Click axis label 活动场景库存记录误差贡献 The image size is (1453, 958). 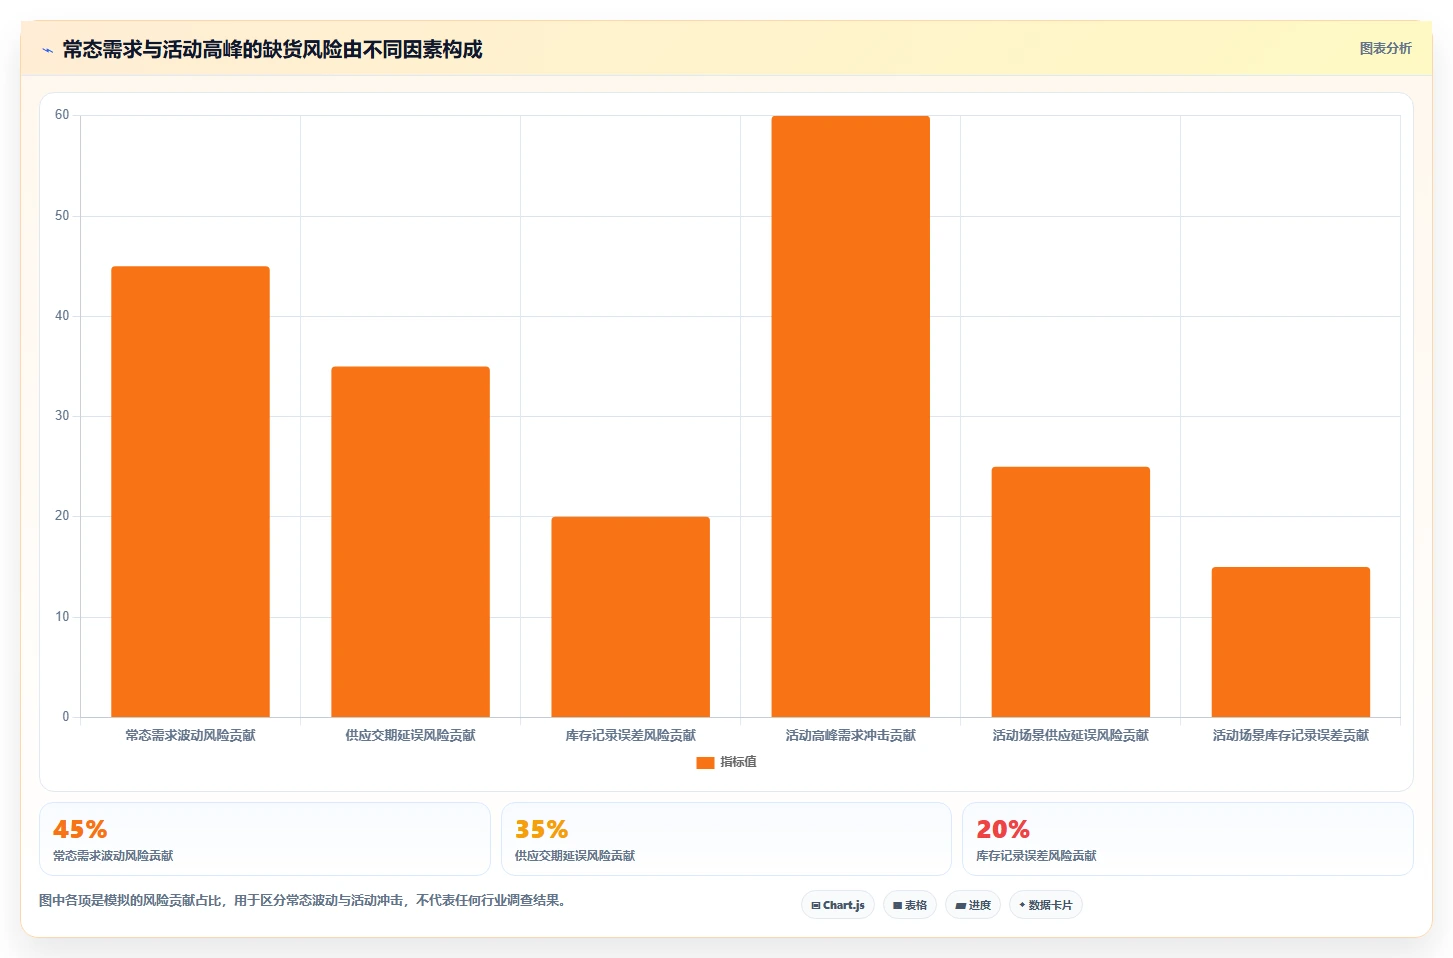coord(1290,735)
